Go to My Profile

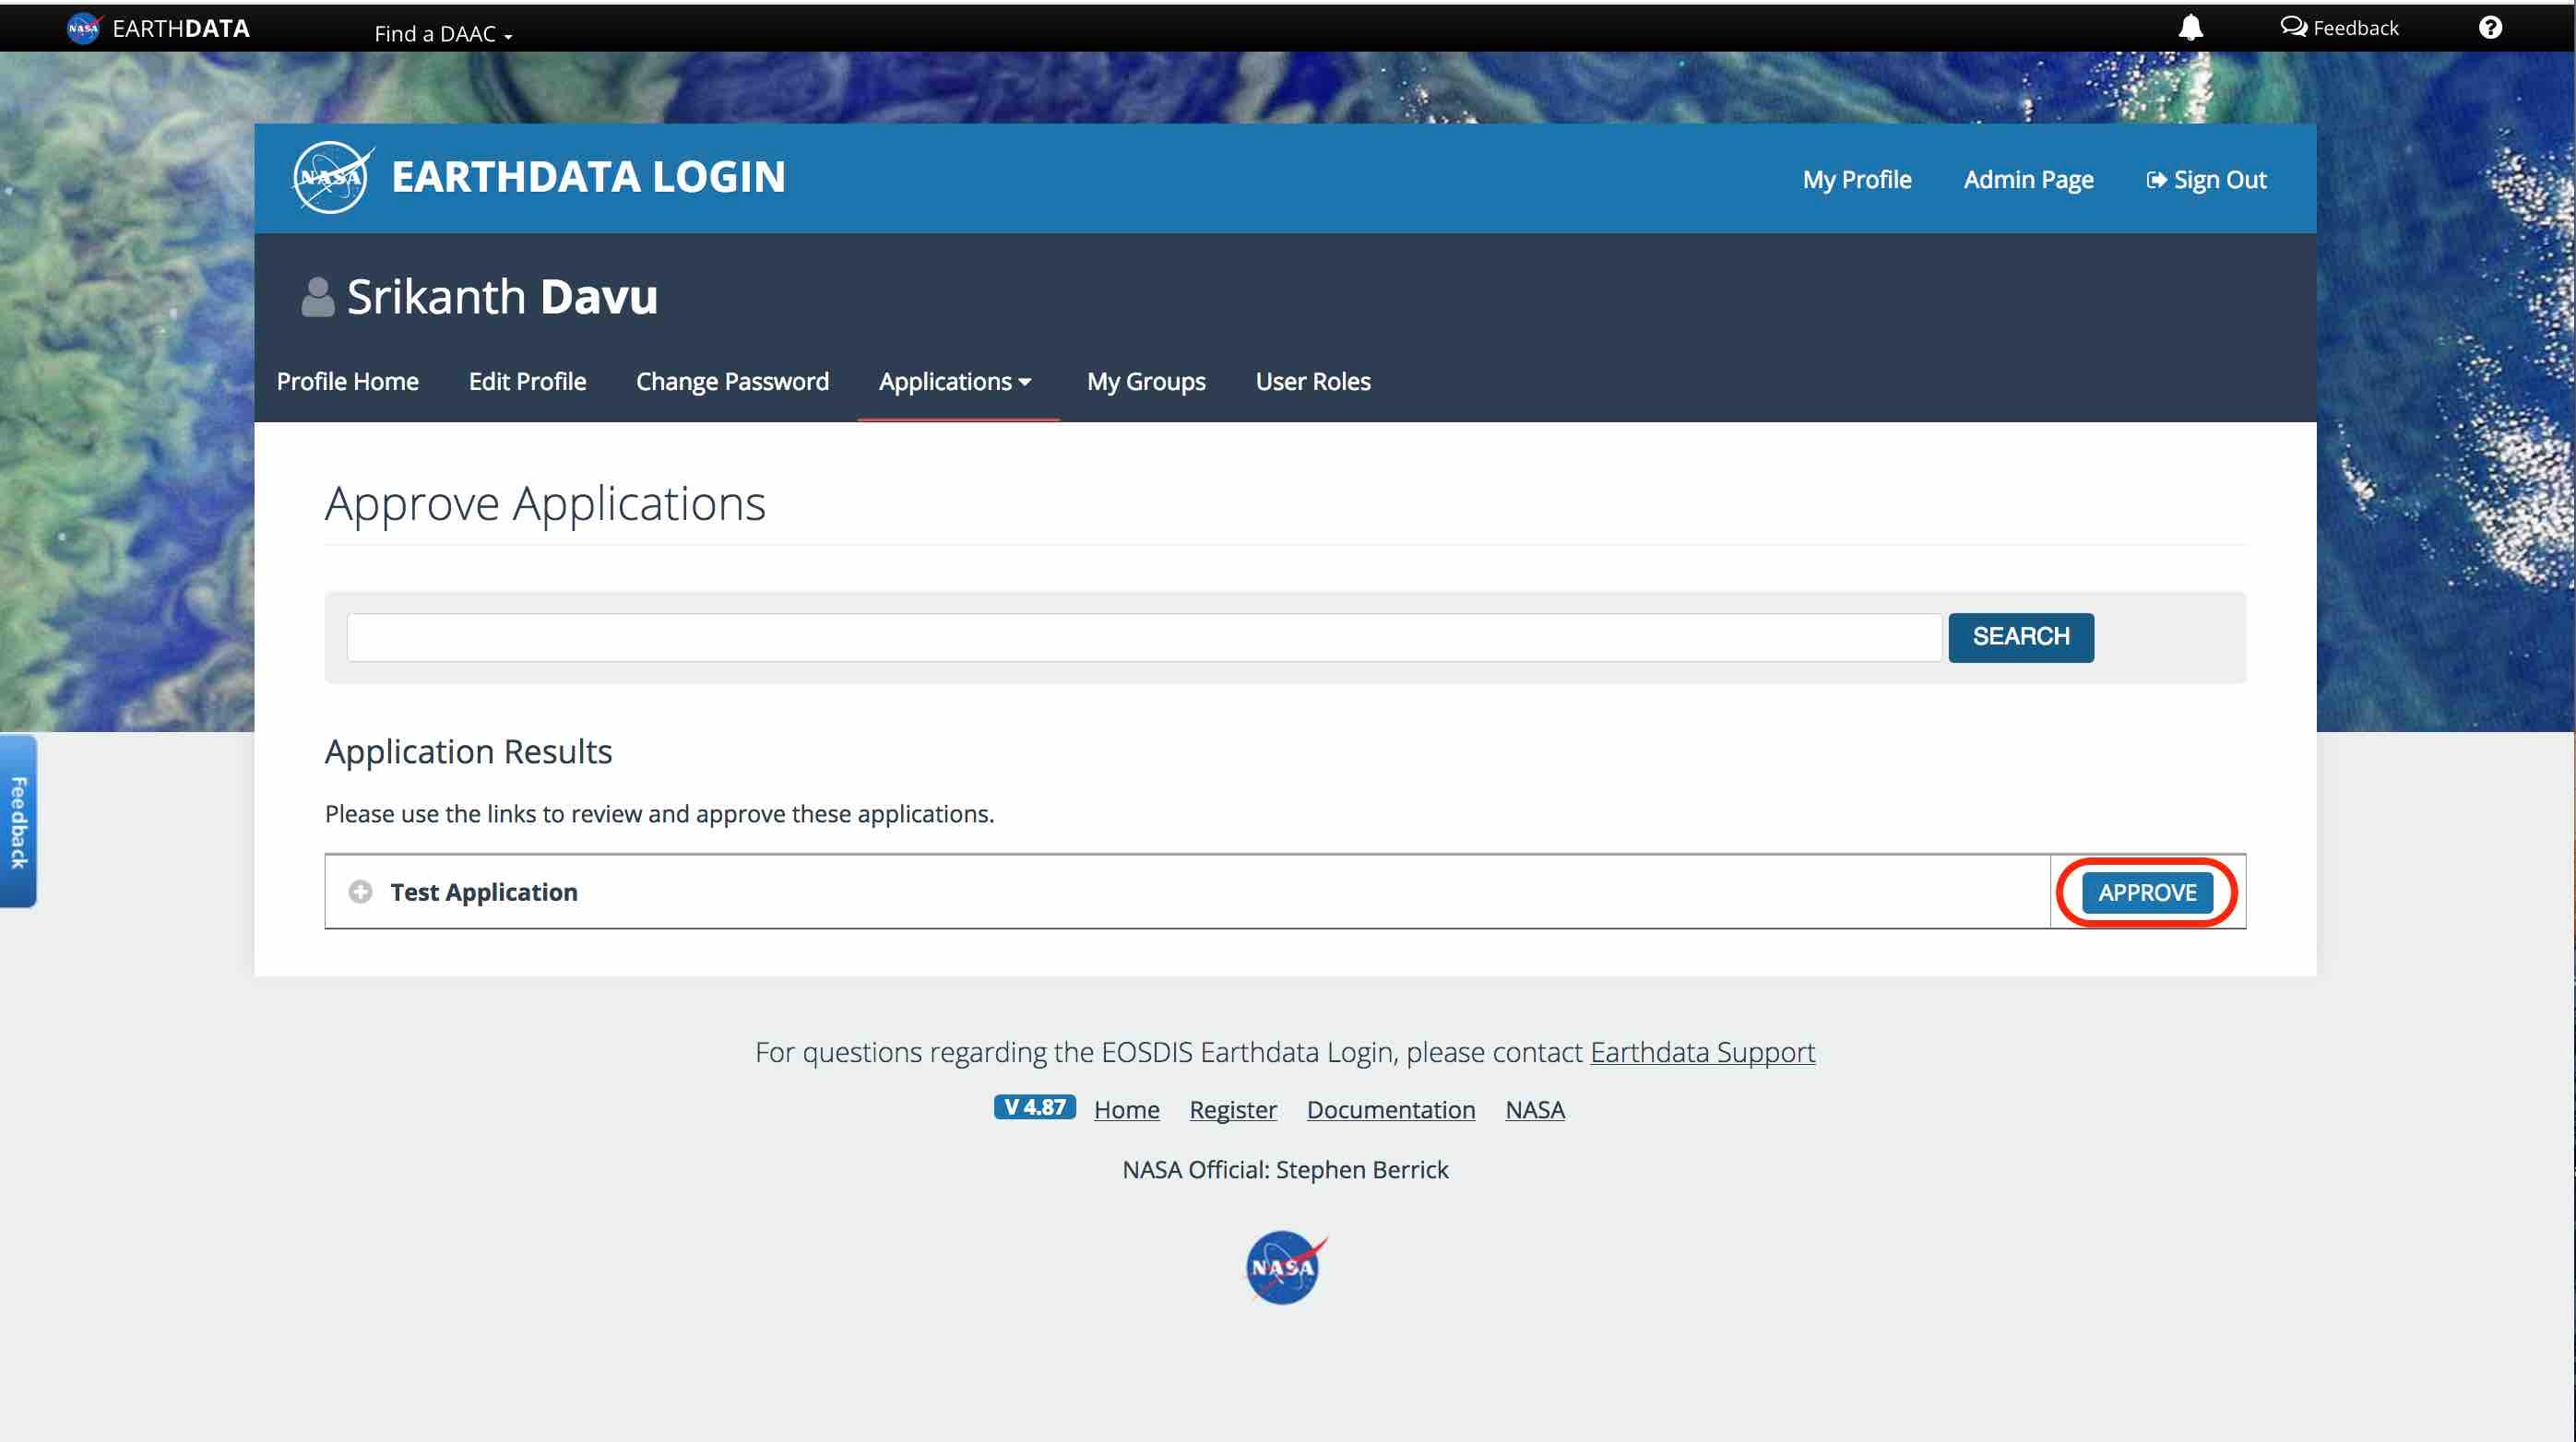1857,179
